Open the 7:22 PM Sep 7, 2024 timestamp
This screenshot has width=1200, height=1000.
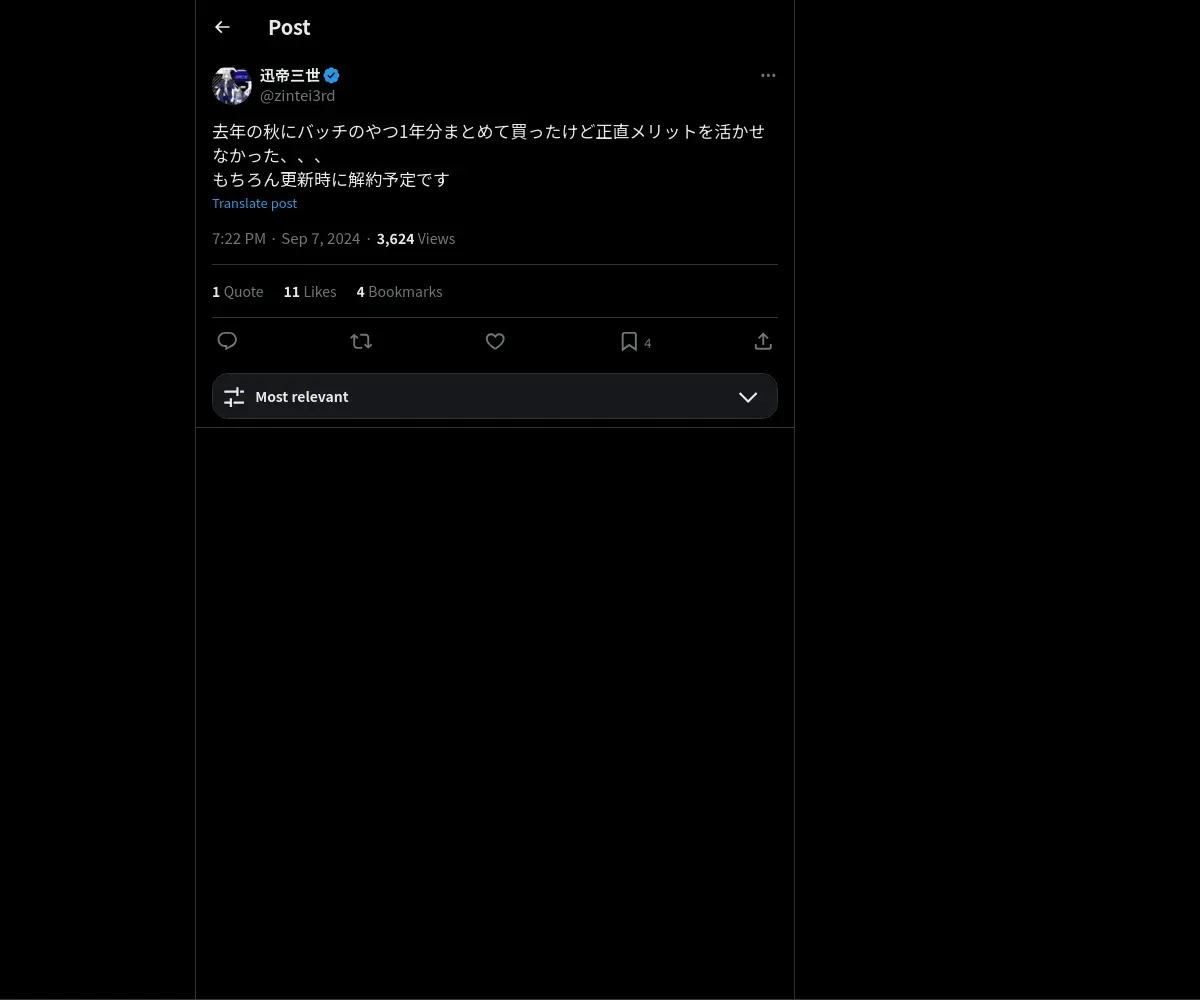click(x=286, y=239)
